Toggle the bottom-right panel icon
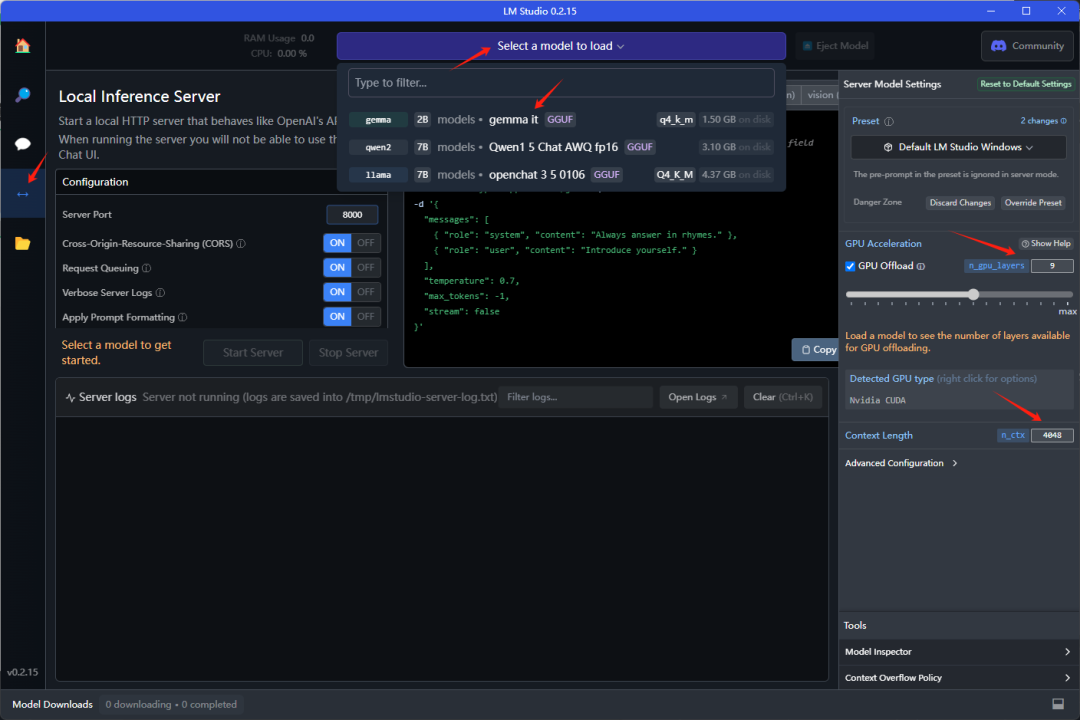 (x=1058, y=703)
